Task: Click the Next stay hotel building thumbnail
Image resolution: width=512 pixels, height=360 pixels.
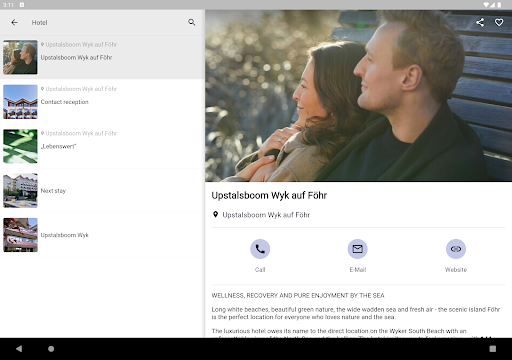Action: point(20,190)
